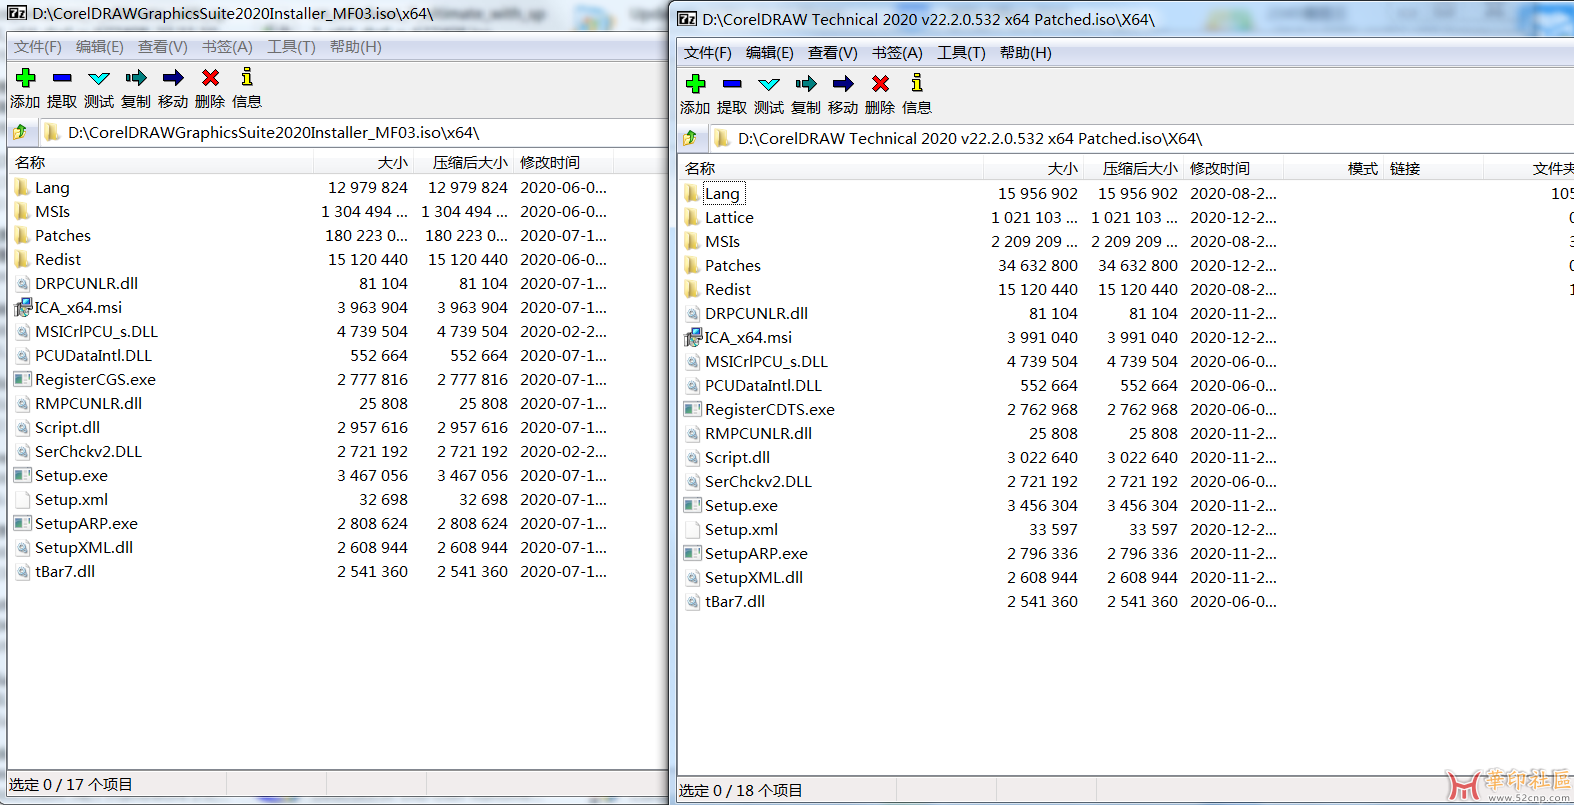Click the Extract (提取) icon in left window

(62, 77)
